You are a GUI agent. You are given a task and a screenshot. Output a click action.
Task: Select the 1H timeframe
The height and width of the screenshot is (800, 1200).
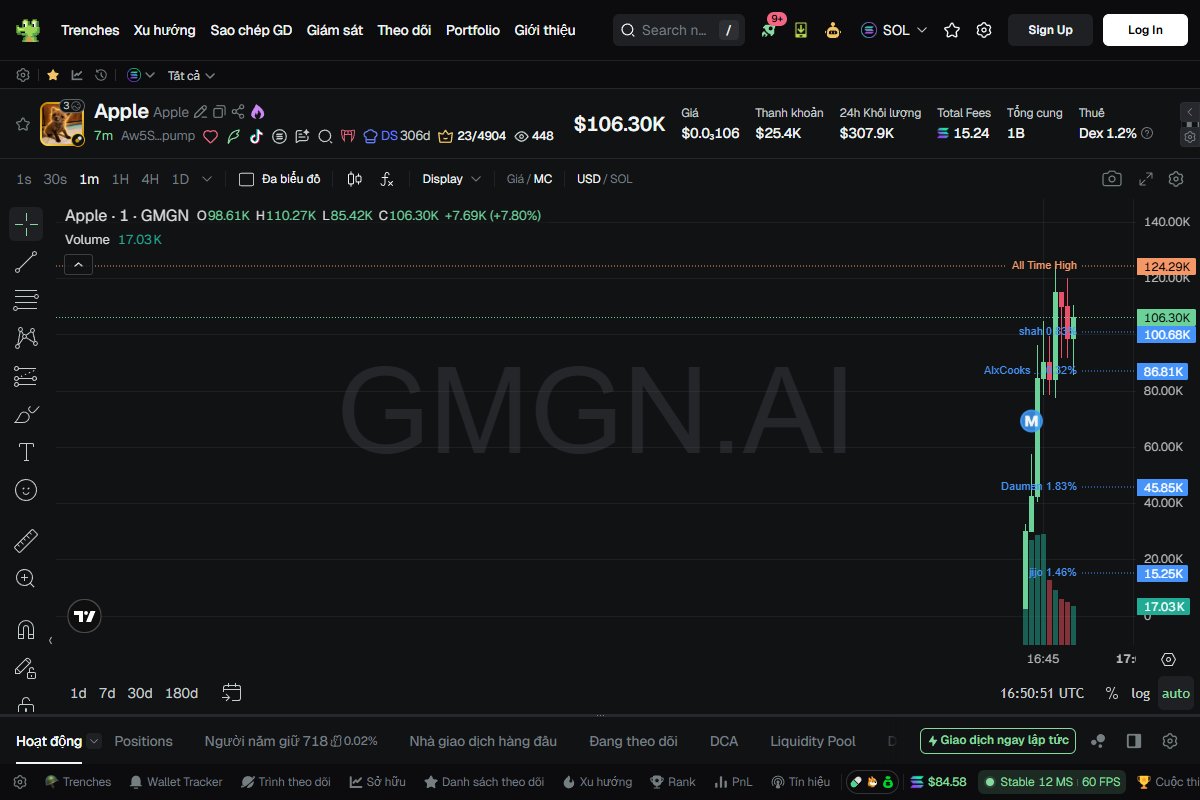120,179
